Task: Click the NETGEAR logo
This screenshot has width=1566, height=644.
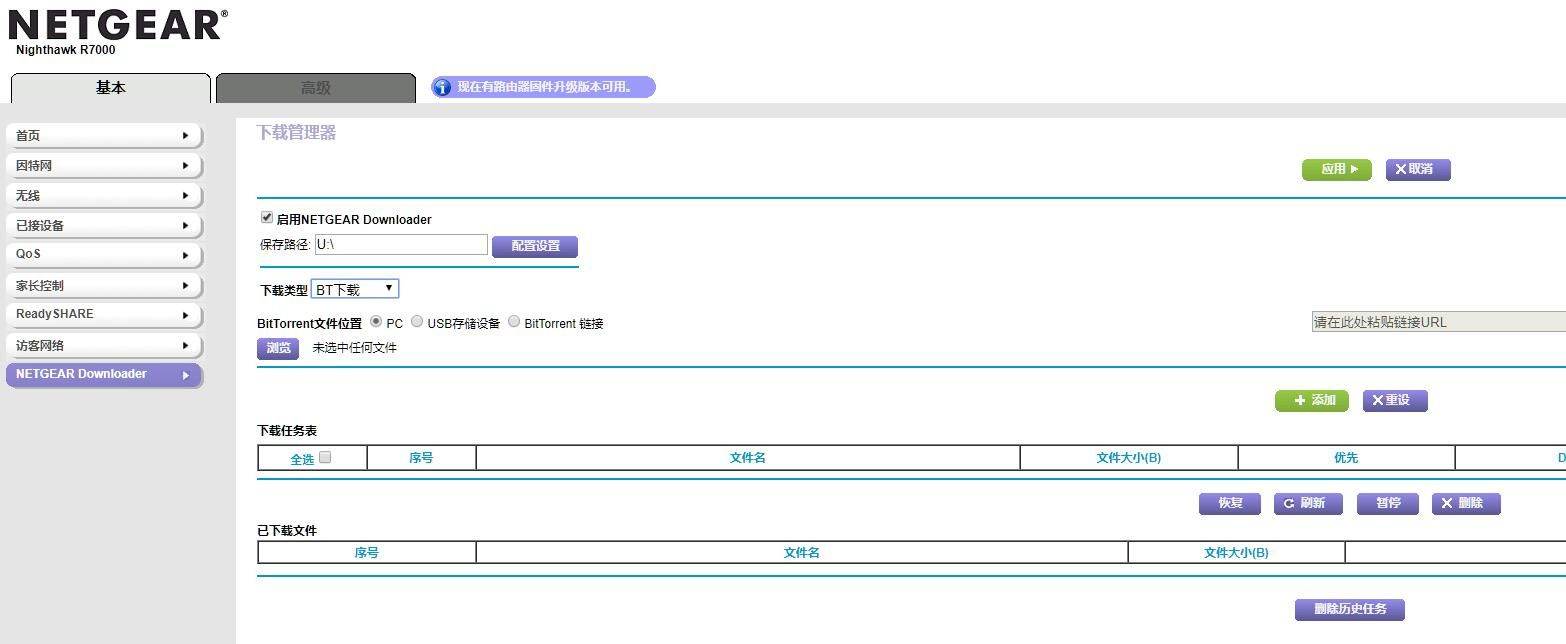Action: [x=117, y=27]
